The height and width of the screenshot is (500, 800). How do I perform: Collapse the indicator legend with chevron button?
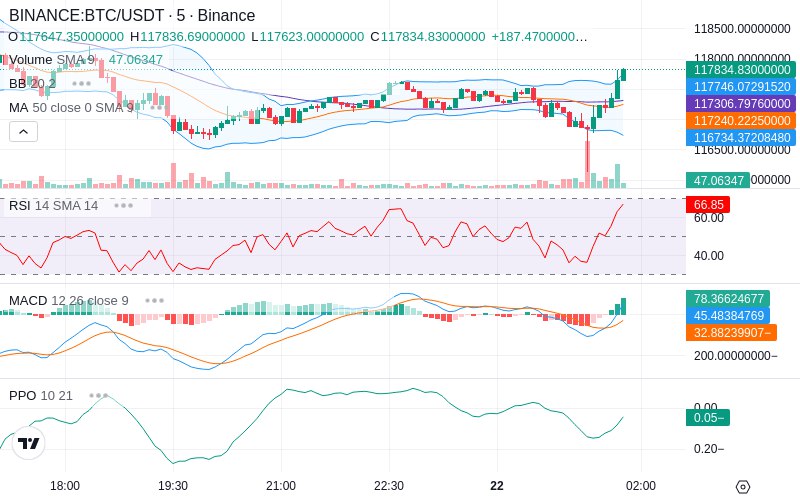pyautogui.click(x=23, y=132)
